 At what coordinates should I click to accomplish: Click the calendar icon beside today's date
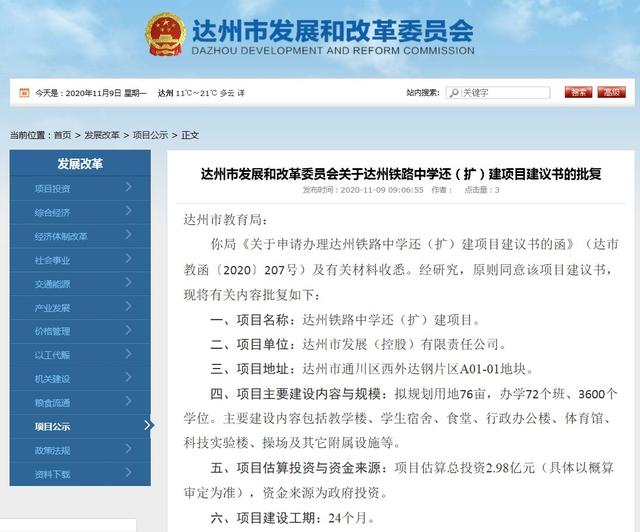pos(24,93)
